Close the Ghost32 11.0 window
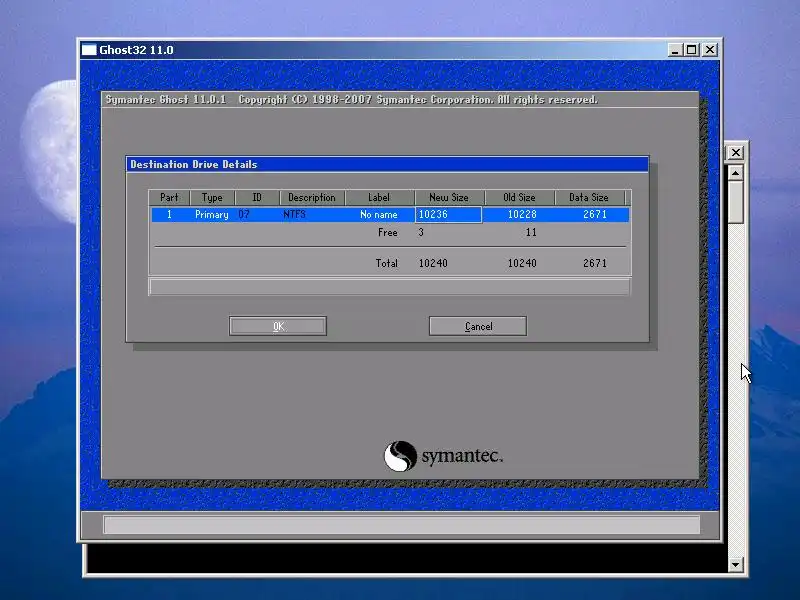Screen dimensions: 800x600 (710, 49)
